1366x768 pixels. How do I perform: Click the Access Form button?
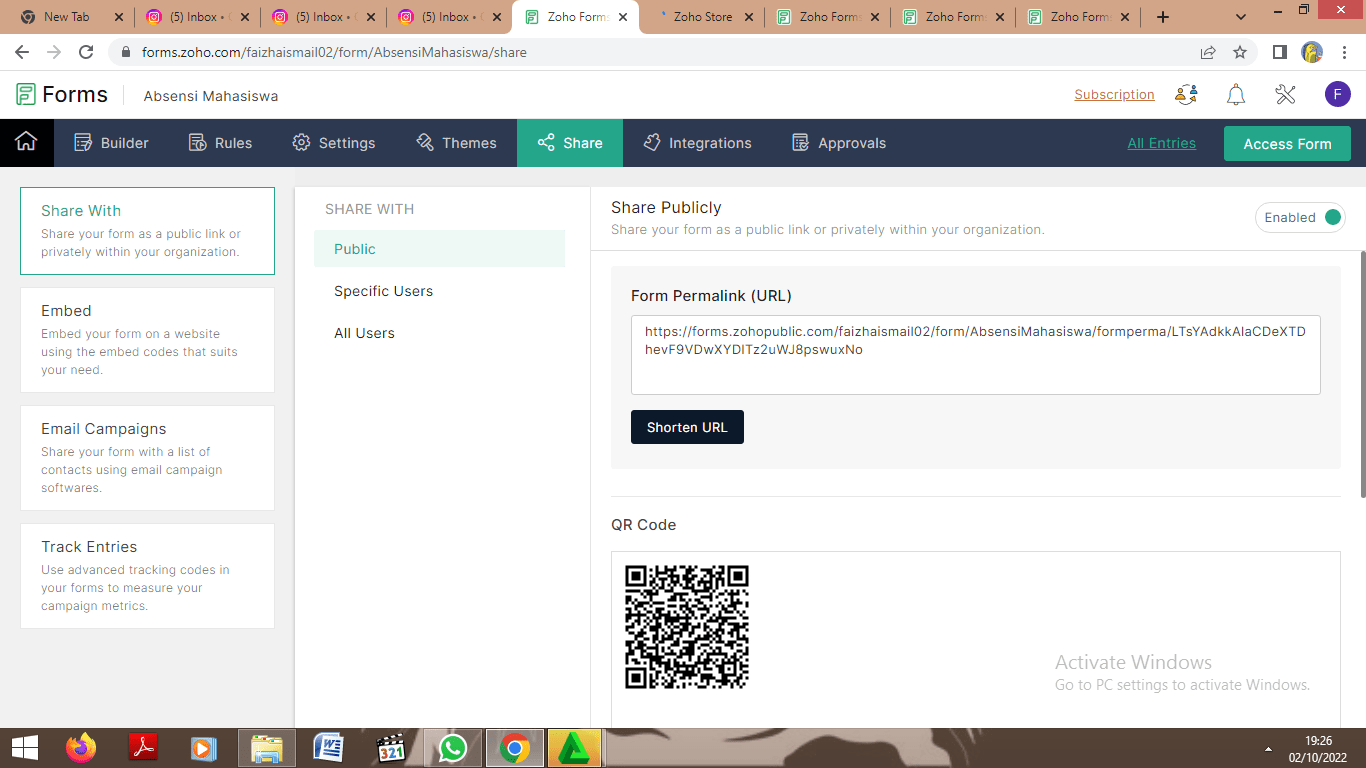click(x=1287, y=144)
